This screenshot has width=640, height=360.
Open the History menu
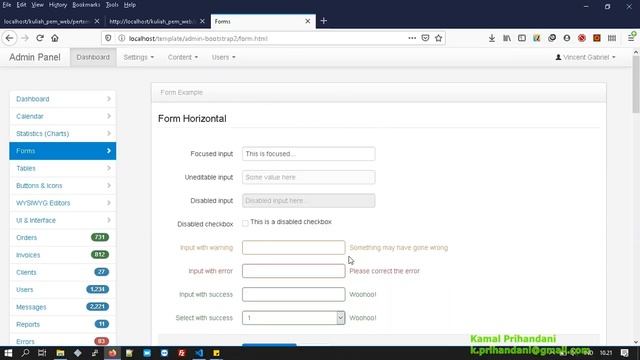tap(58, 5)
